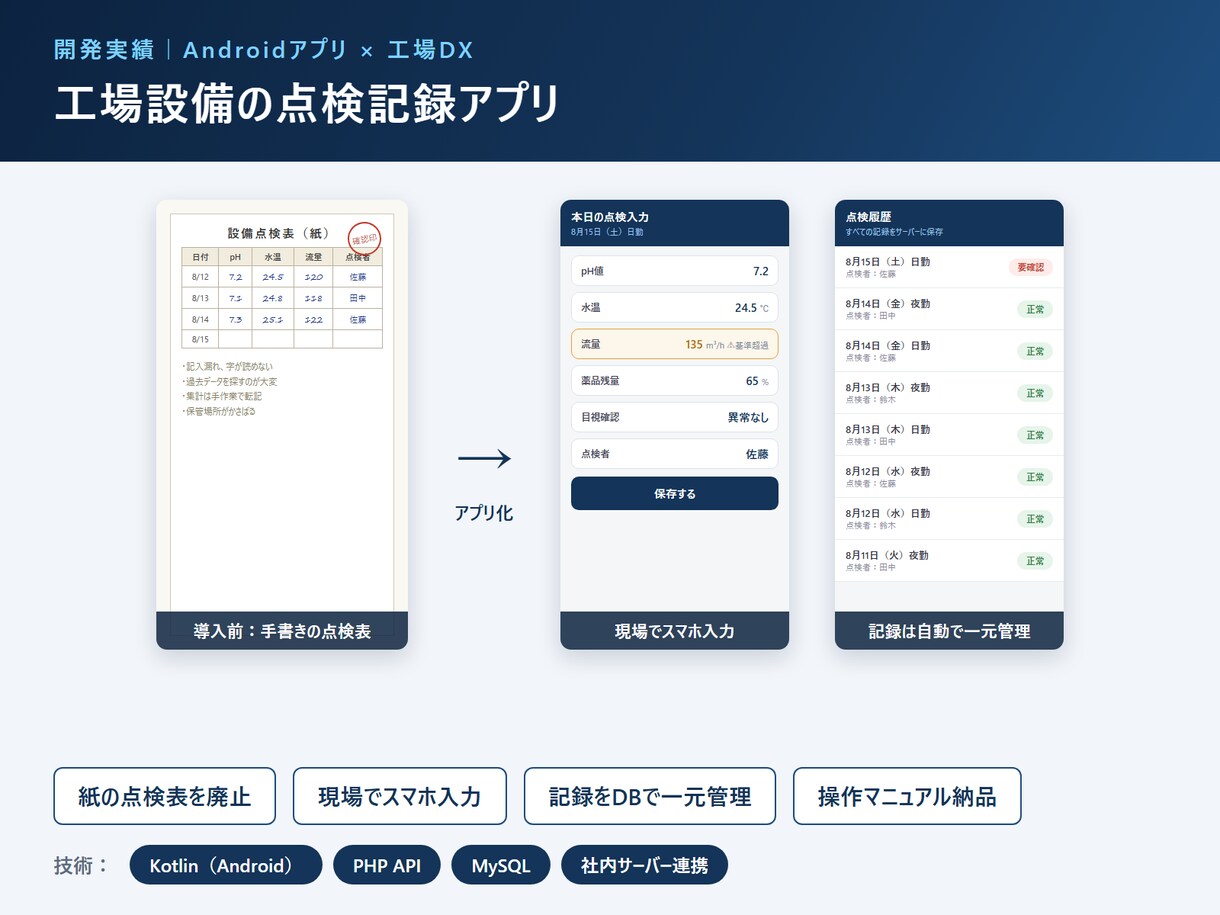Click the red 要確認 status badge
The height and width of the screenshot is (915, 1220).
point(1030,267)
